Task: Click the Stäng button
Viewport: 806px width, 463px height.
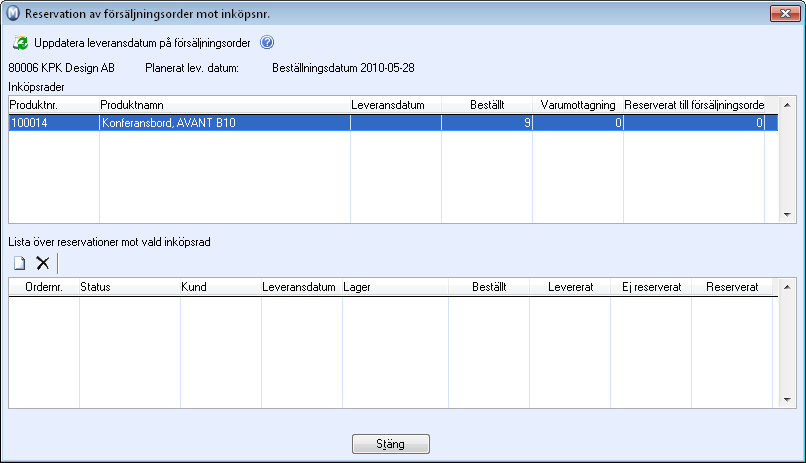Action: click(x=391, y=444)
